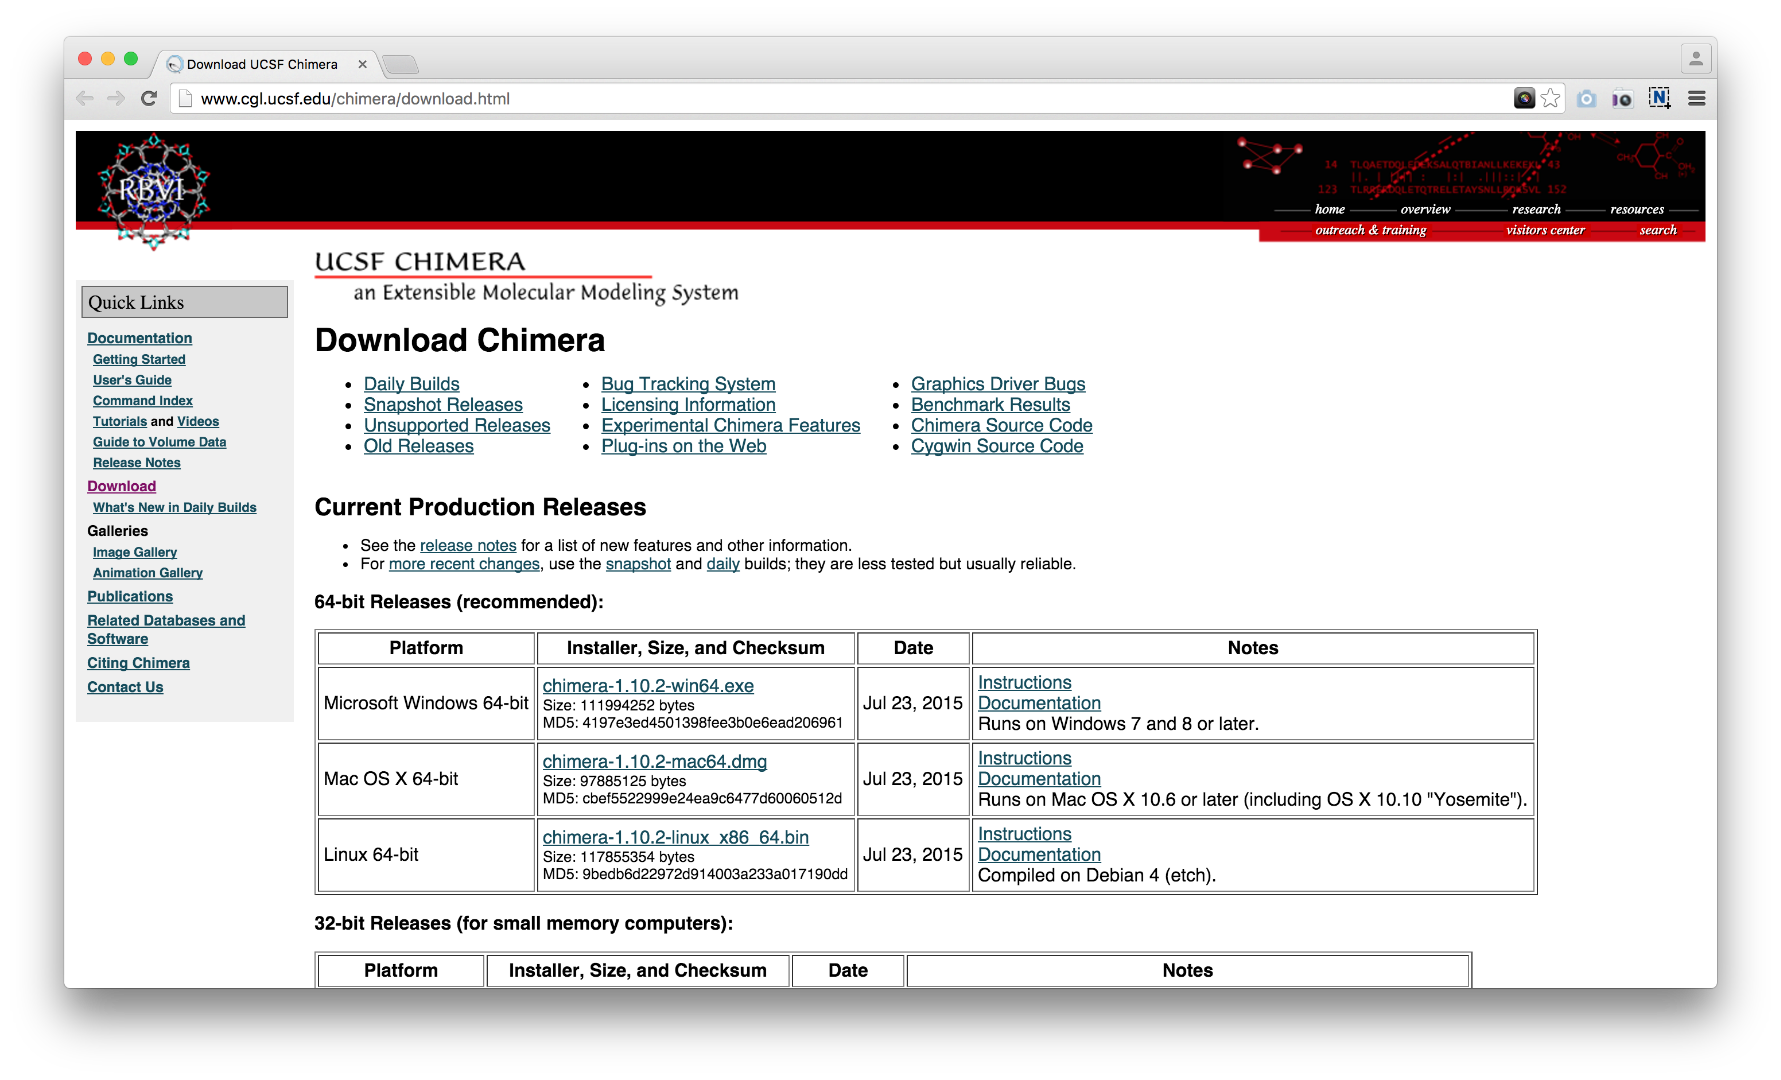The height and width of the screenshot is (1080, 1781).
Task: Open the Chrome user profile button
Action: click(1695, 59)
